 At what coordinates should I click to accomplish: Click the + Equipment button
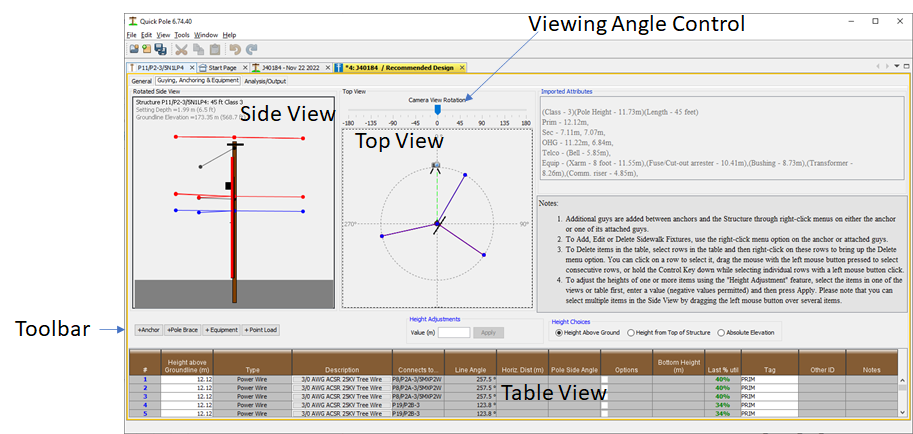221,330
